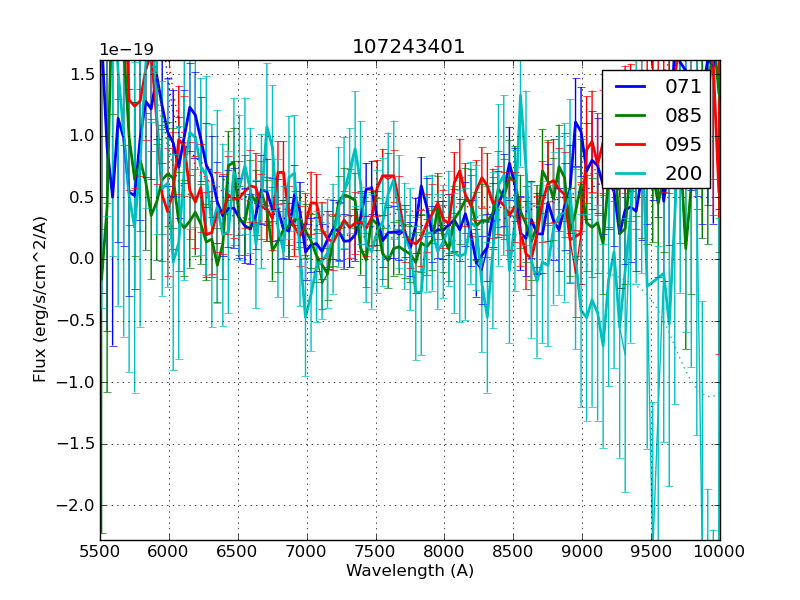Click the 8500 x-axis tick label
Screen dimensions: 800x600
[513, 551]
